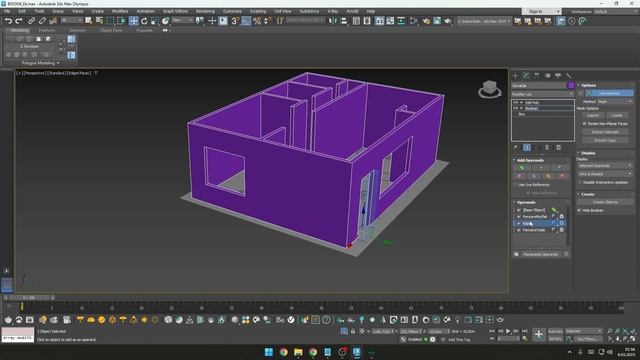Activate the Select and Move tool

pyautogui.click(x=133, y=21)
